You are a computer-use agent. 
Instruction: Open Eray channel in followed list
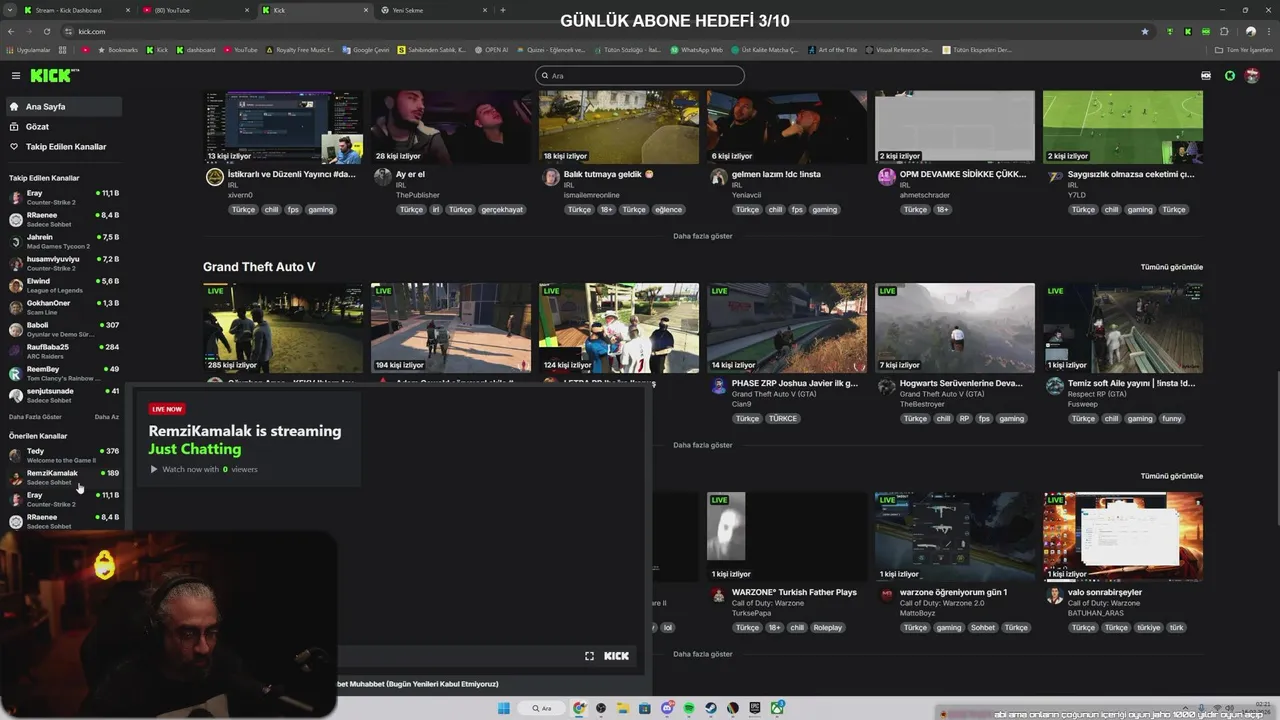pos(63,197)
